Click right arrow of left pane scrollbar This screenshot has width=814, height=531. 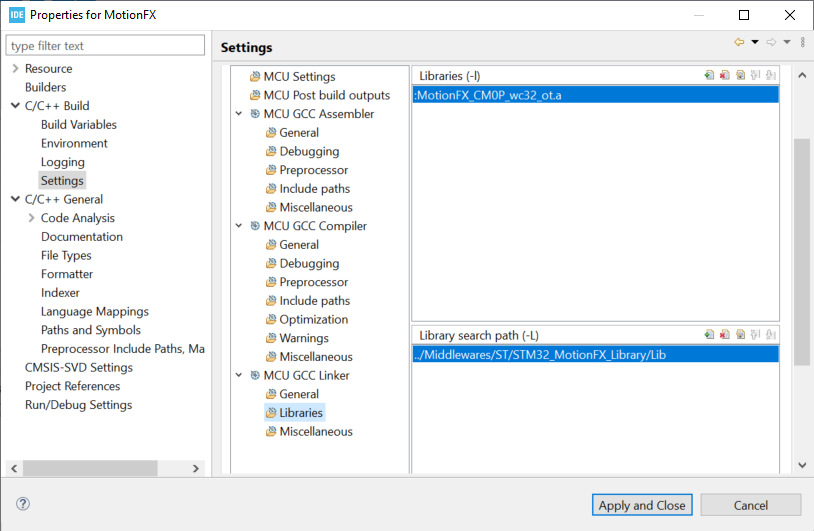pyautogui.click(x=196, y=468)
